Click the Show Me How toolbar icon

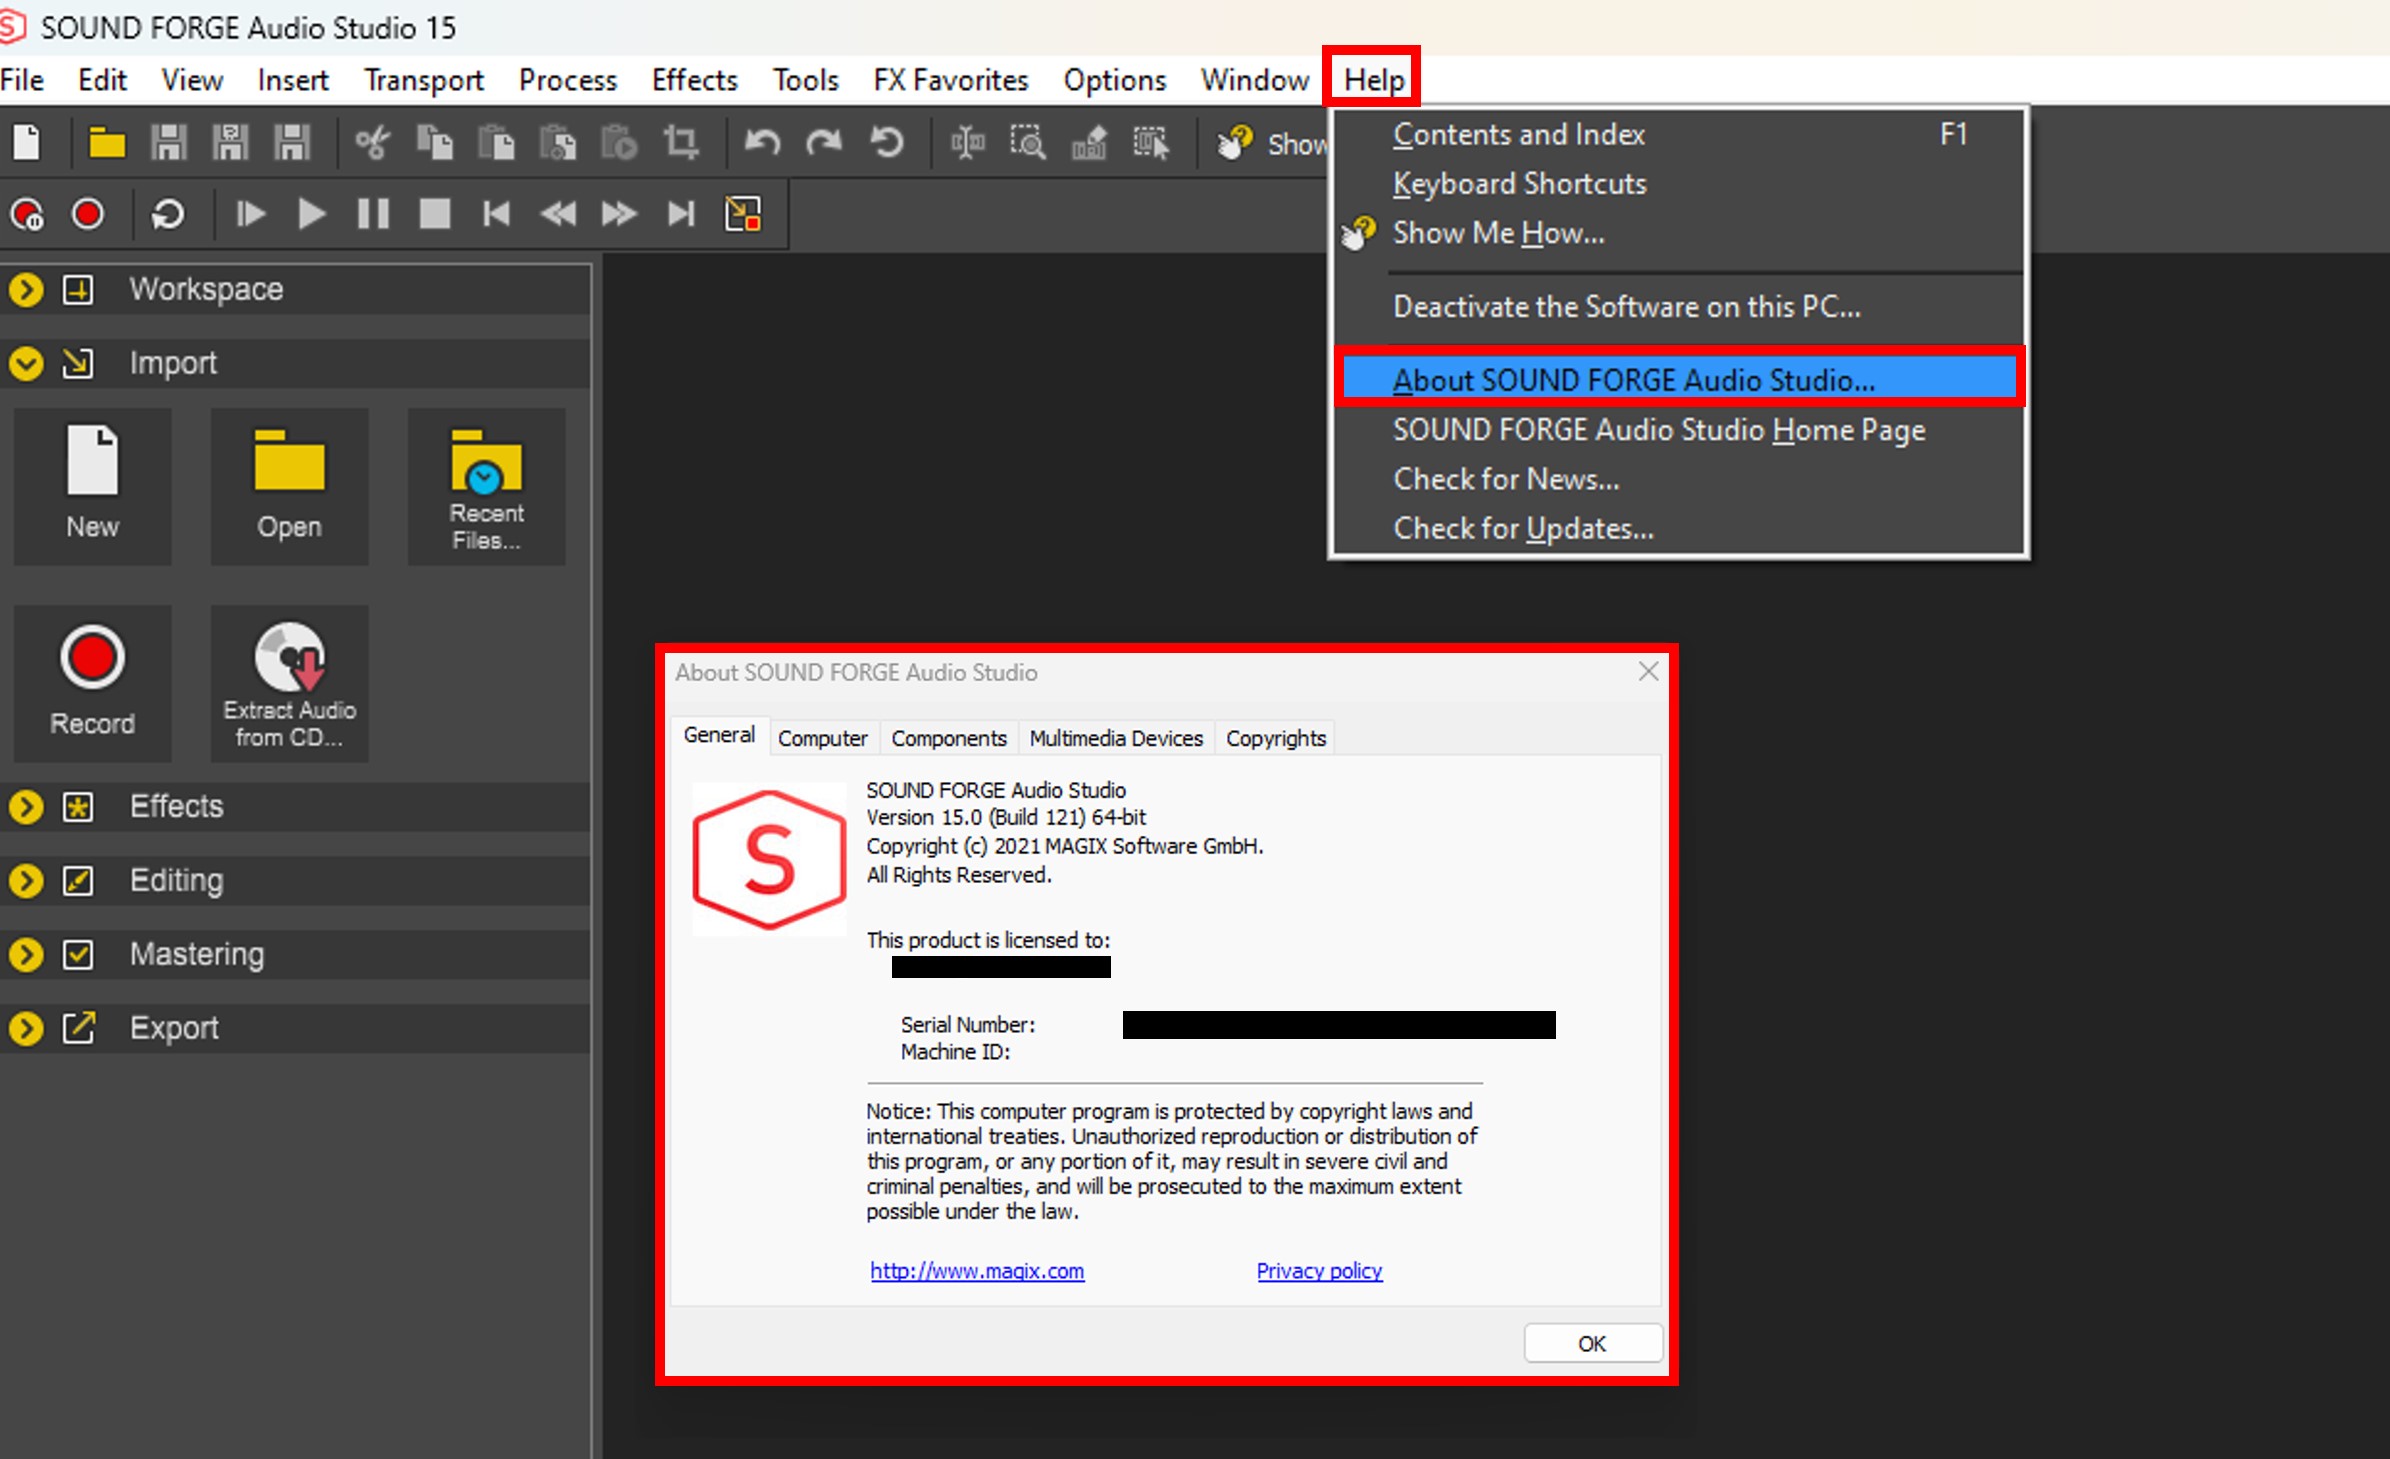(x=1235, y=142)
